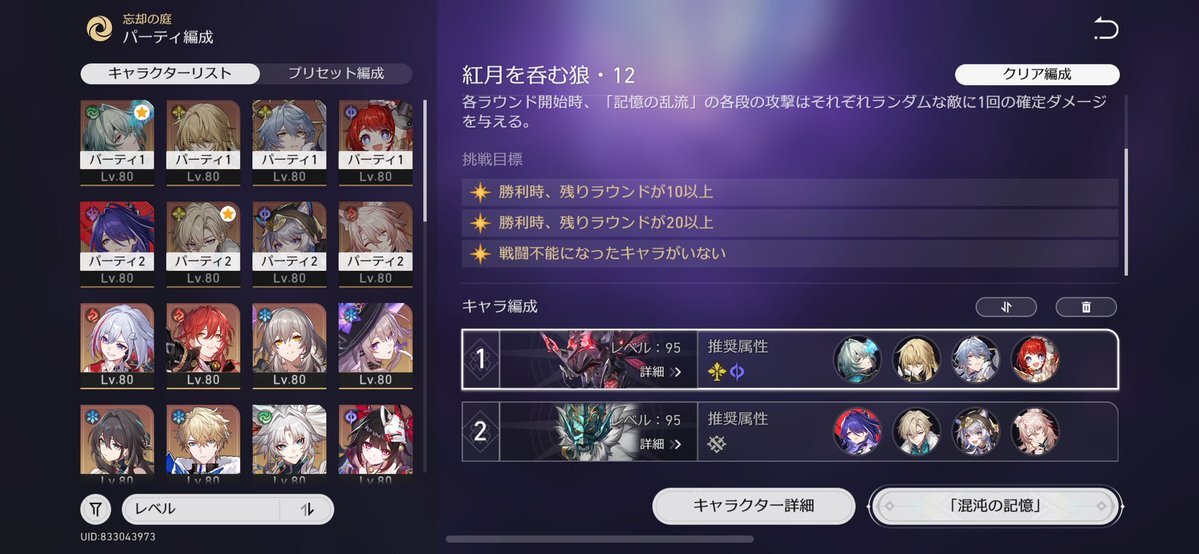Select the purple-haired character in team 2 slot
Viewport: 1199px width, 554px height.
pos(857,432)
